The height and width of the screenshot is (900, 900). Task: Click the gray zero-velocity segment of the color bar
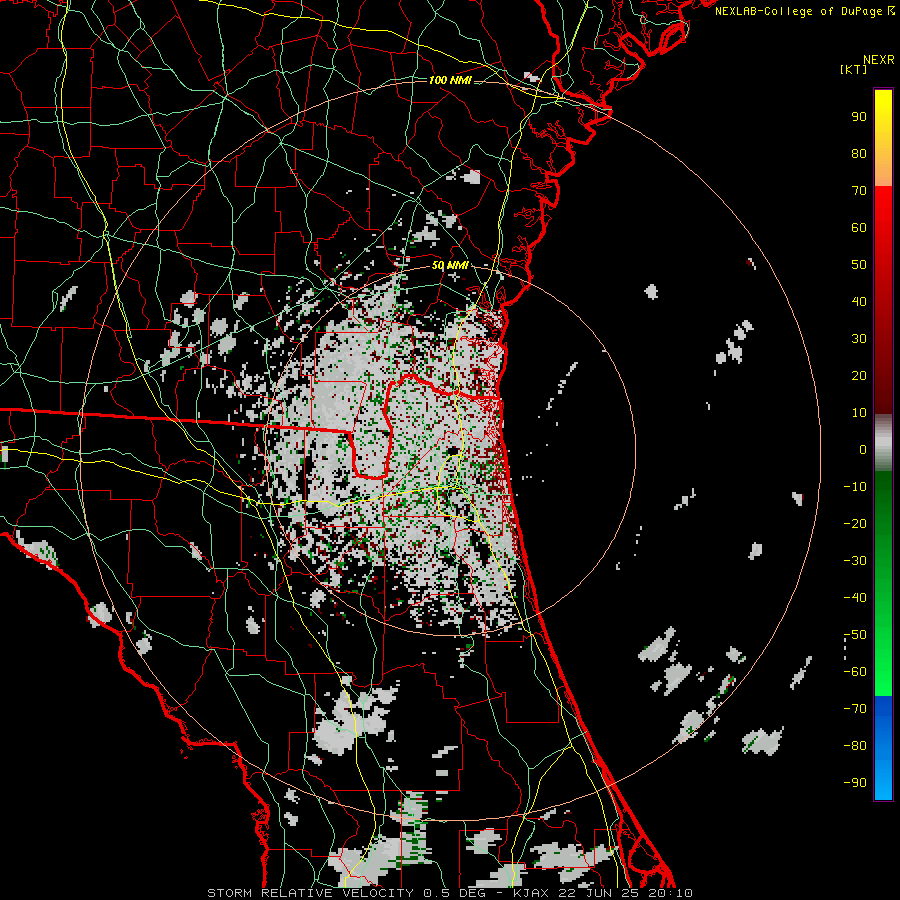tap(883, 443)
